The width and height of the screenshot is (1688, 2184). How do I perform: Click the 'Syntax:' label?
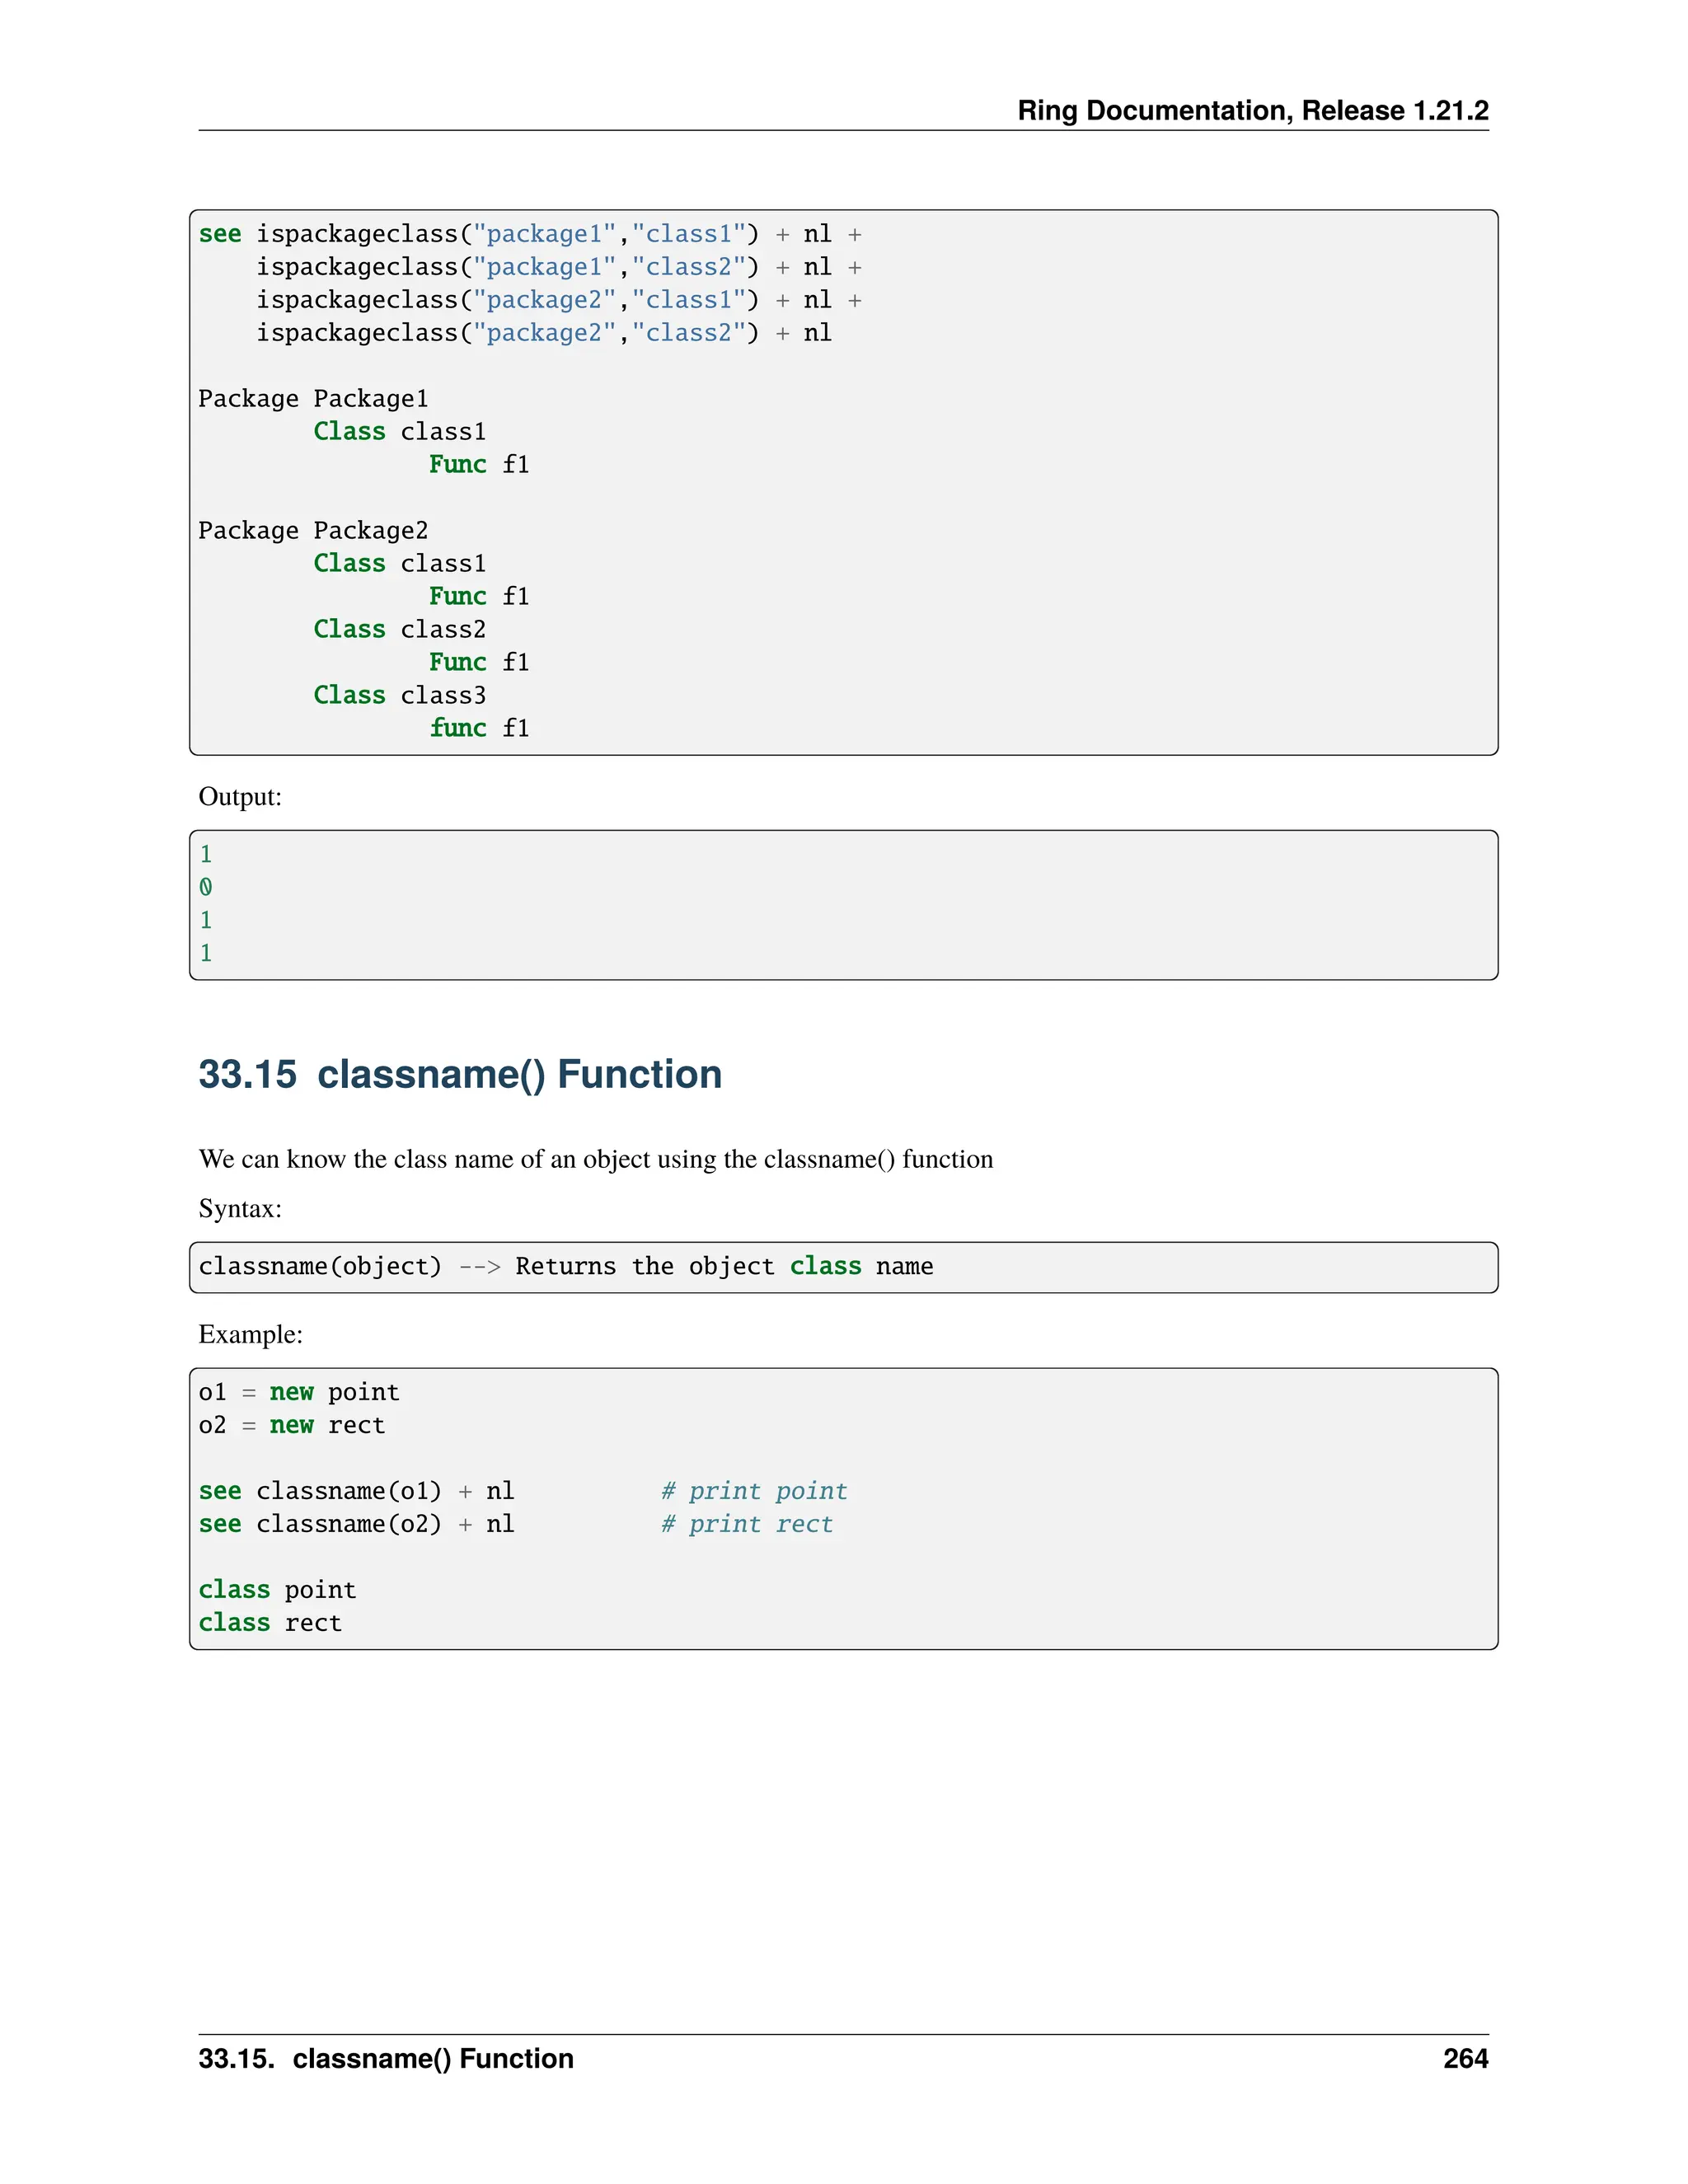point(240,1208)
